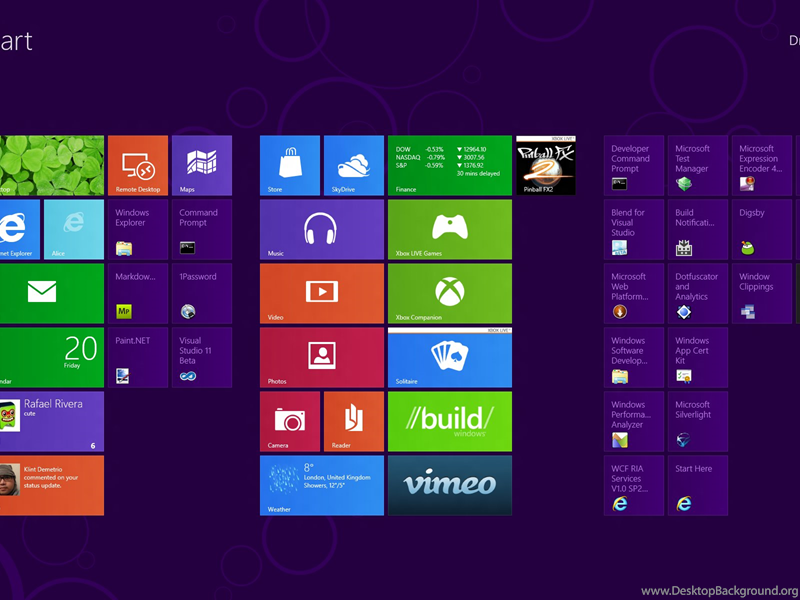Open the Build Notifications tile
Screen dimensions: 800x600
(698, 230)
